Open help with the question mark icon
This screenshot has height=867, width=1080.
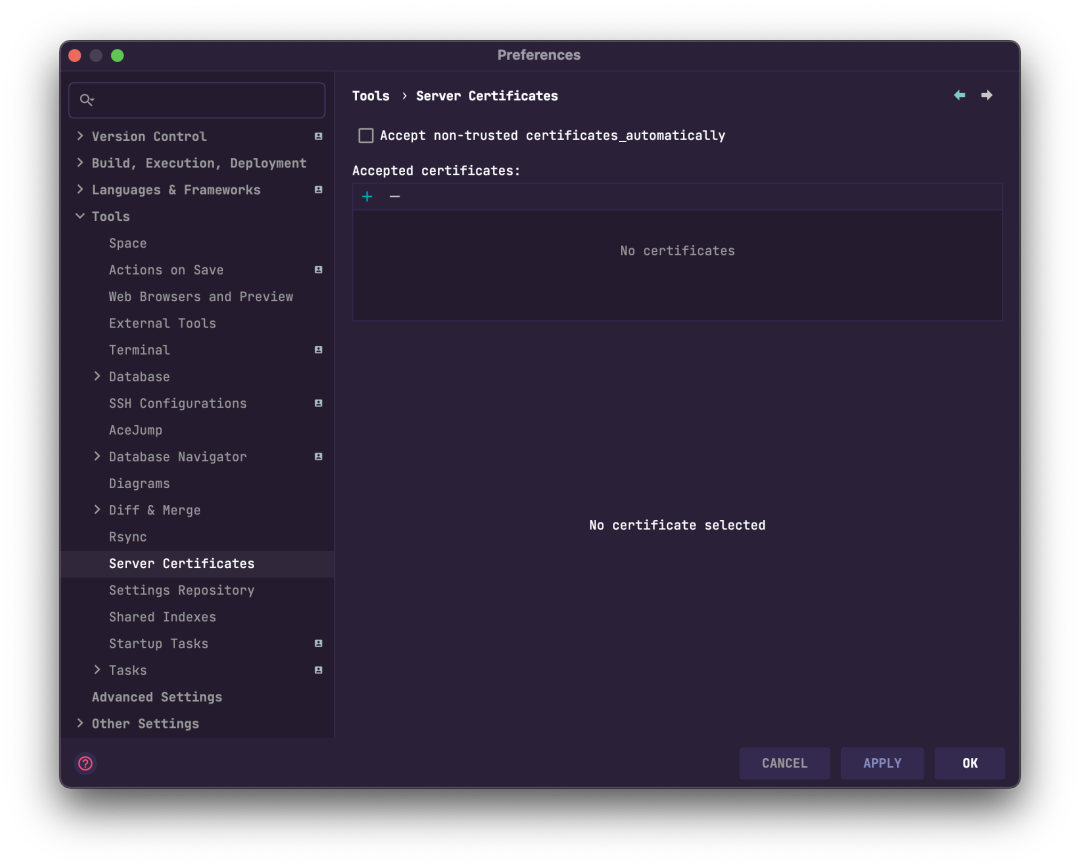tap(85, 763)
